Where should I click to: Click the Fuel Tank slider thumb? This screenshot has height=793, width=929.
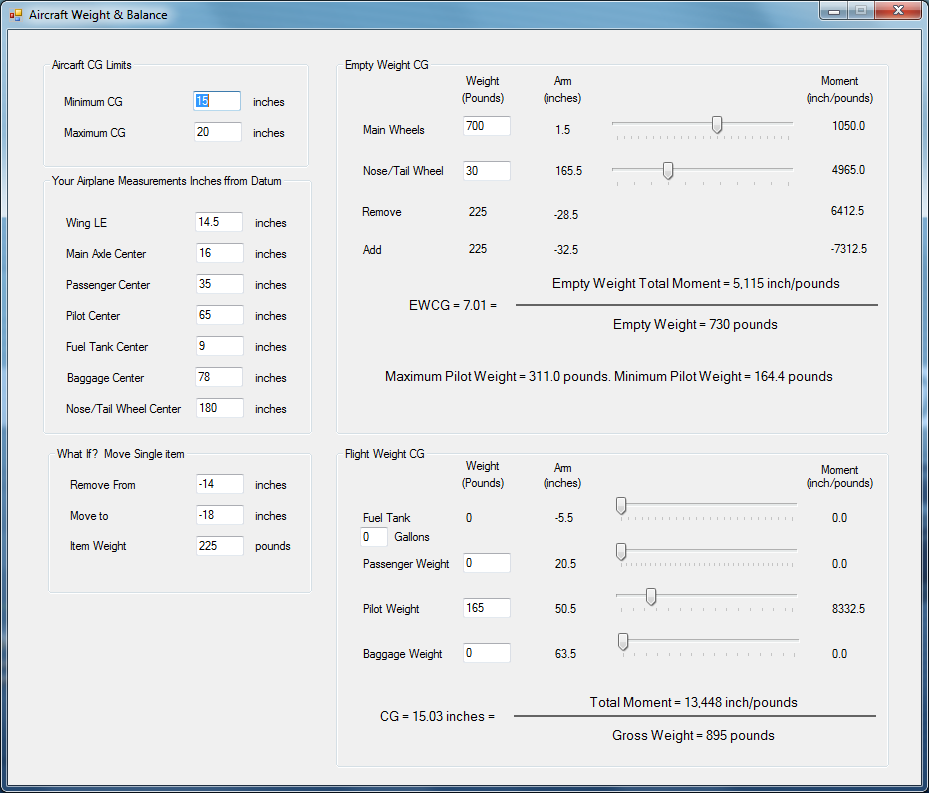coord(621,506)
